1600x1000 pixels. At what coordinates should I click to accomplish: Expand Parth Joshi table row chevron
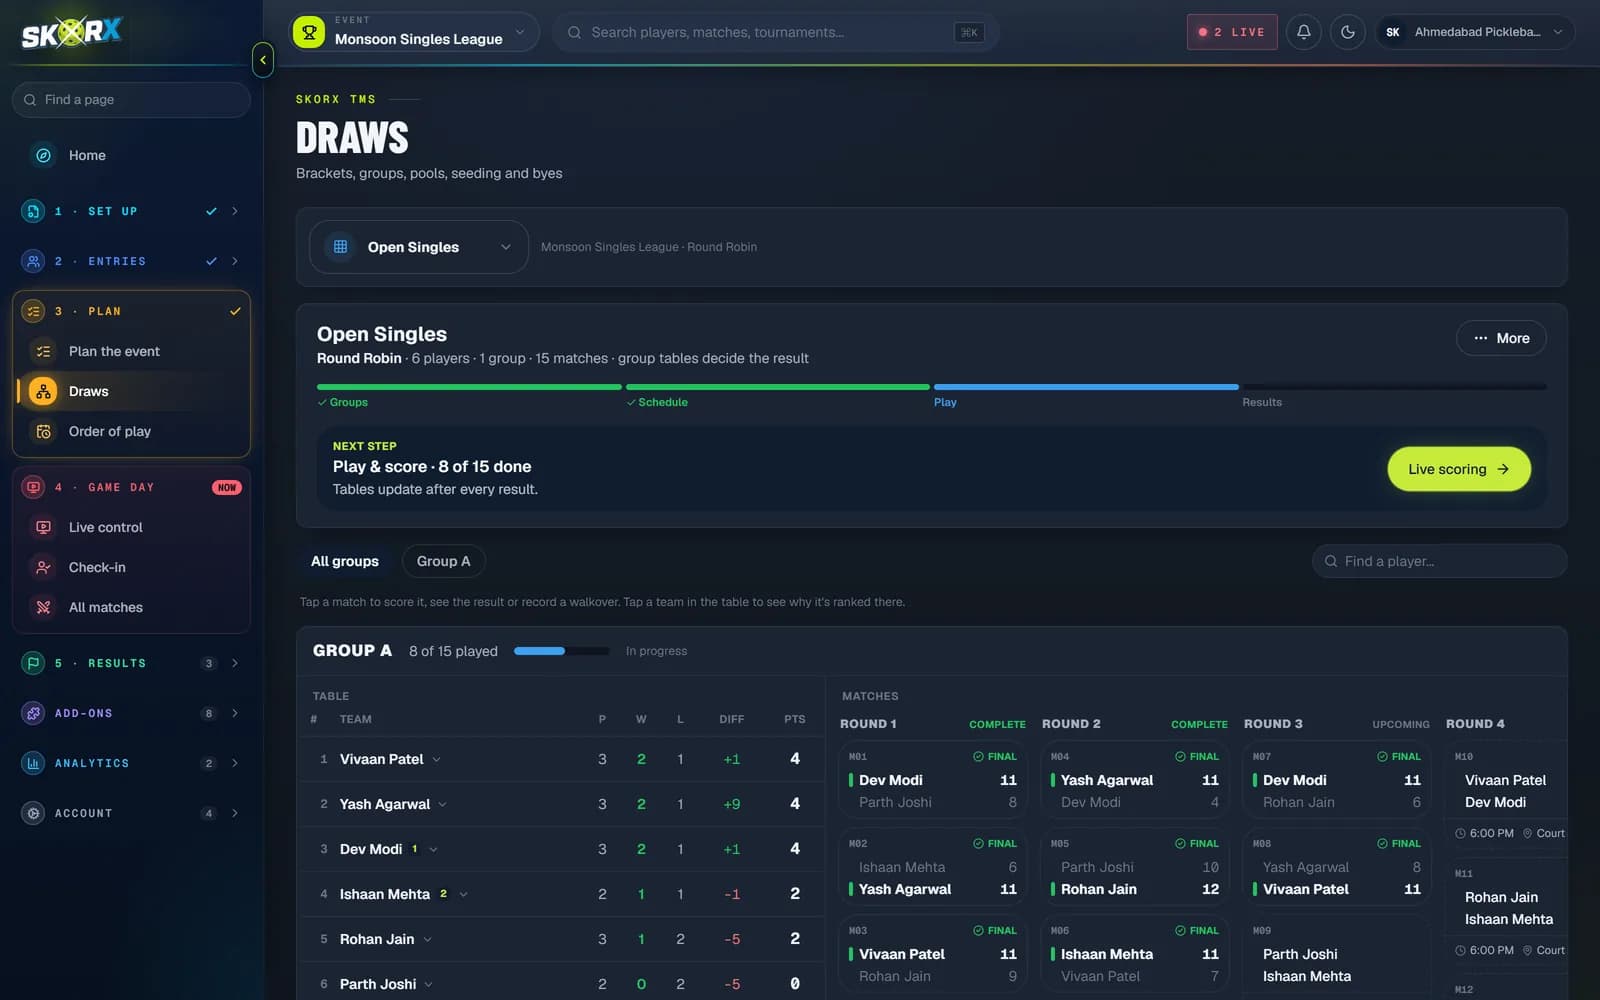(429, 984)
